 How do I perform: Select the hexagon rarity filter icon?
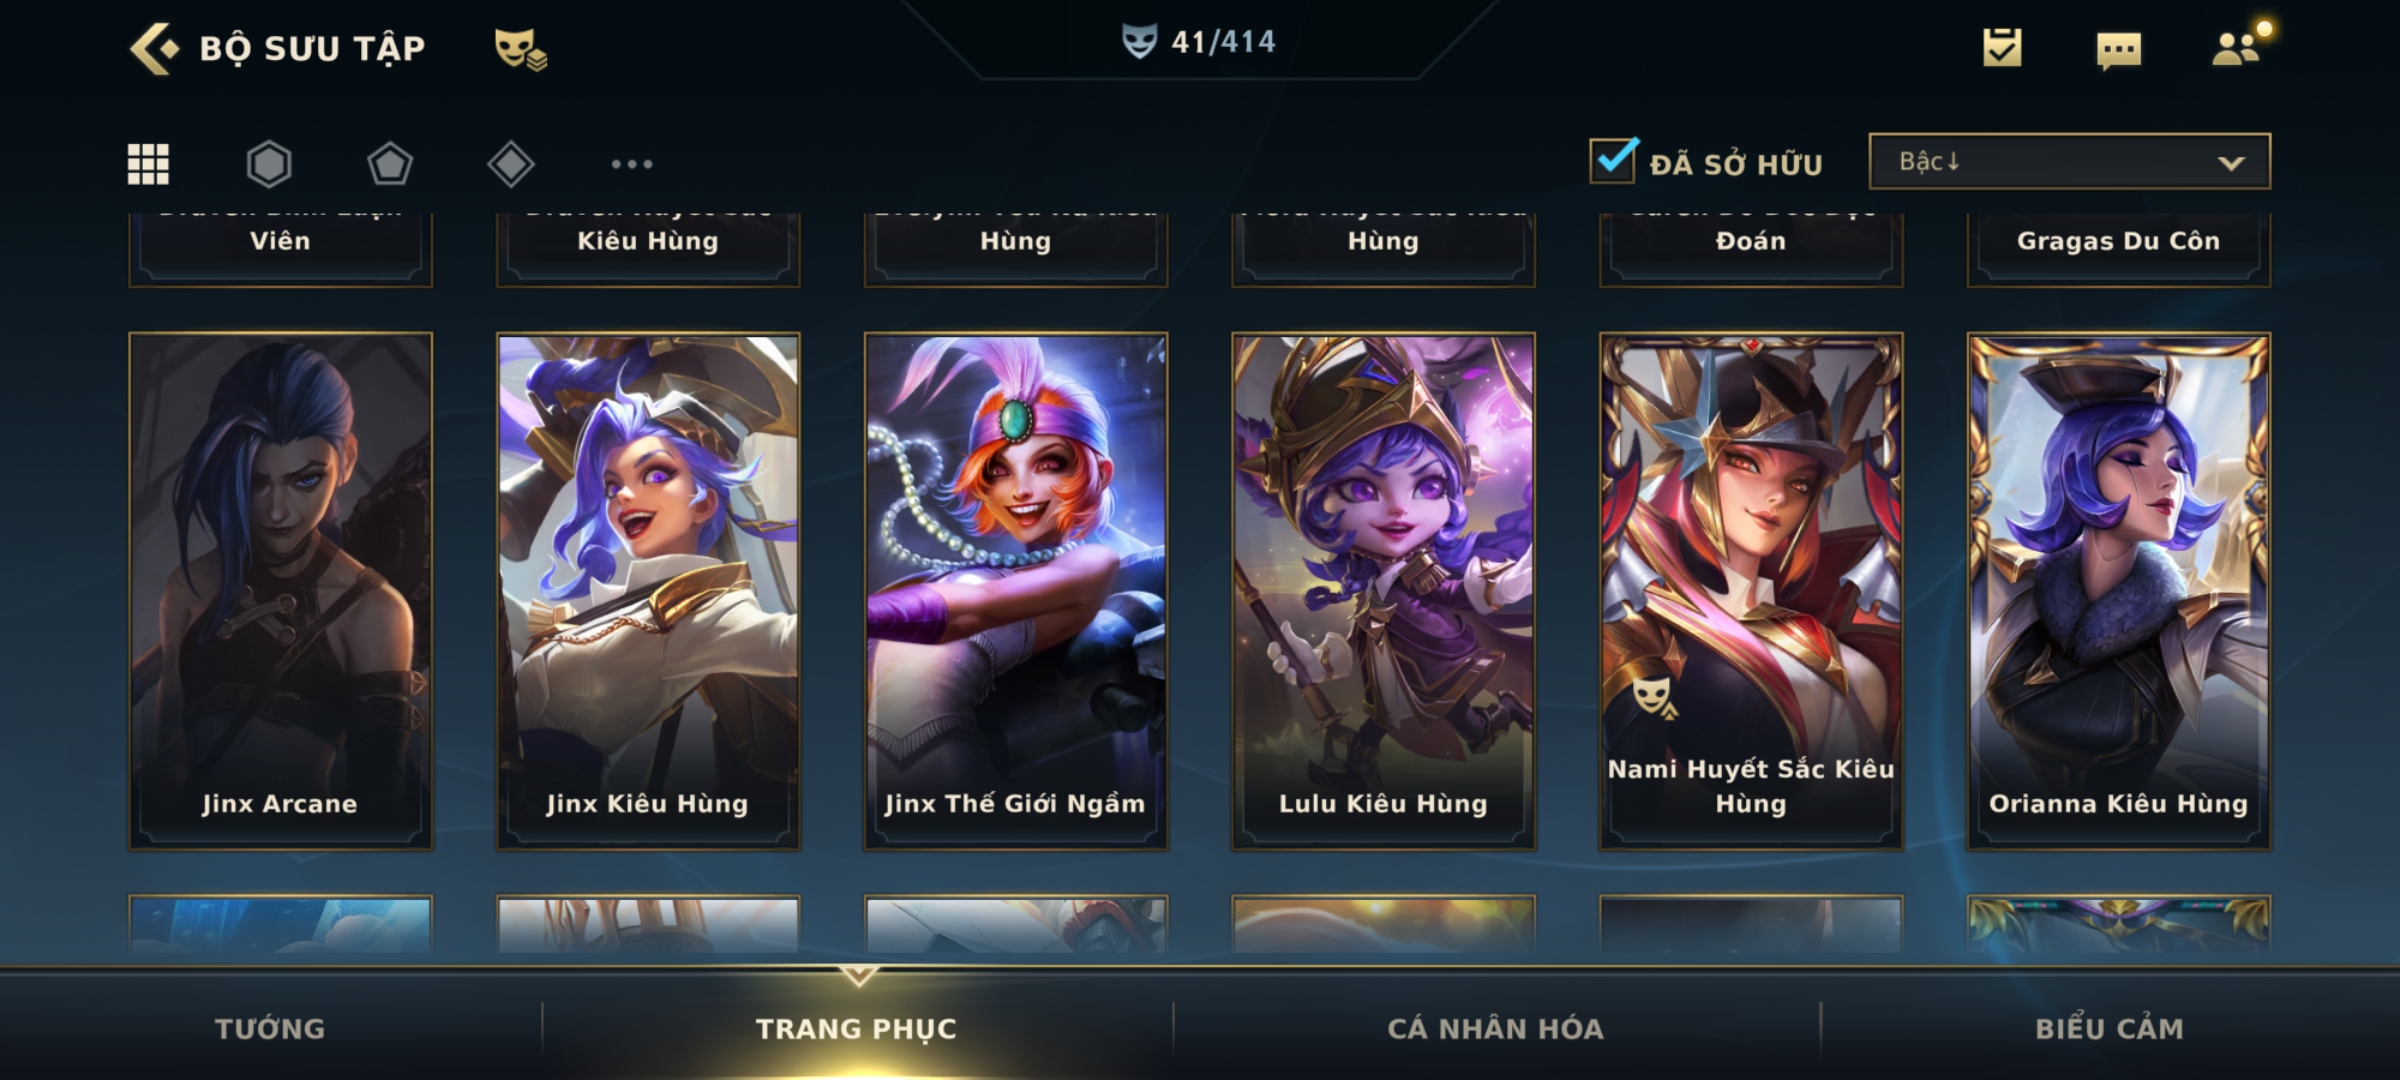click(x=269, y=164)
